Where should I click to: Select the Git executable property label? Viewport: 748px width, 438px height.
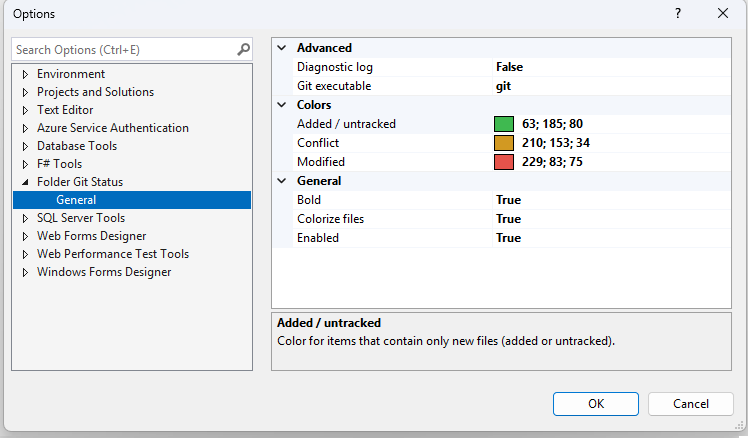(x=334, y=86)
